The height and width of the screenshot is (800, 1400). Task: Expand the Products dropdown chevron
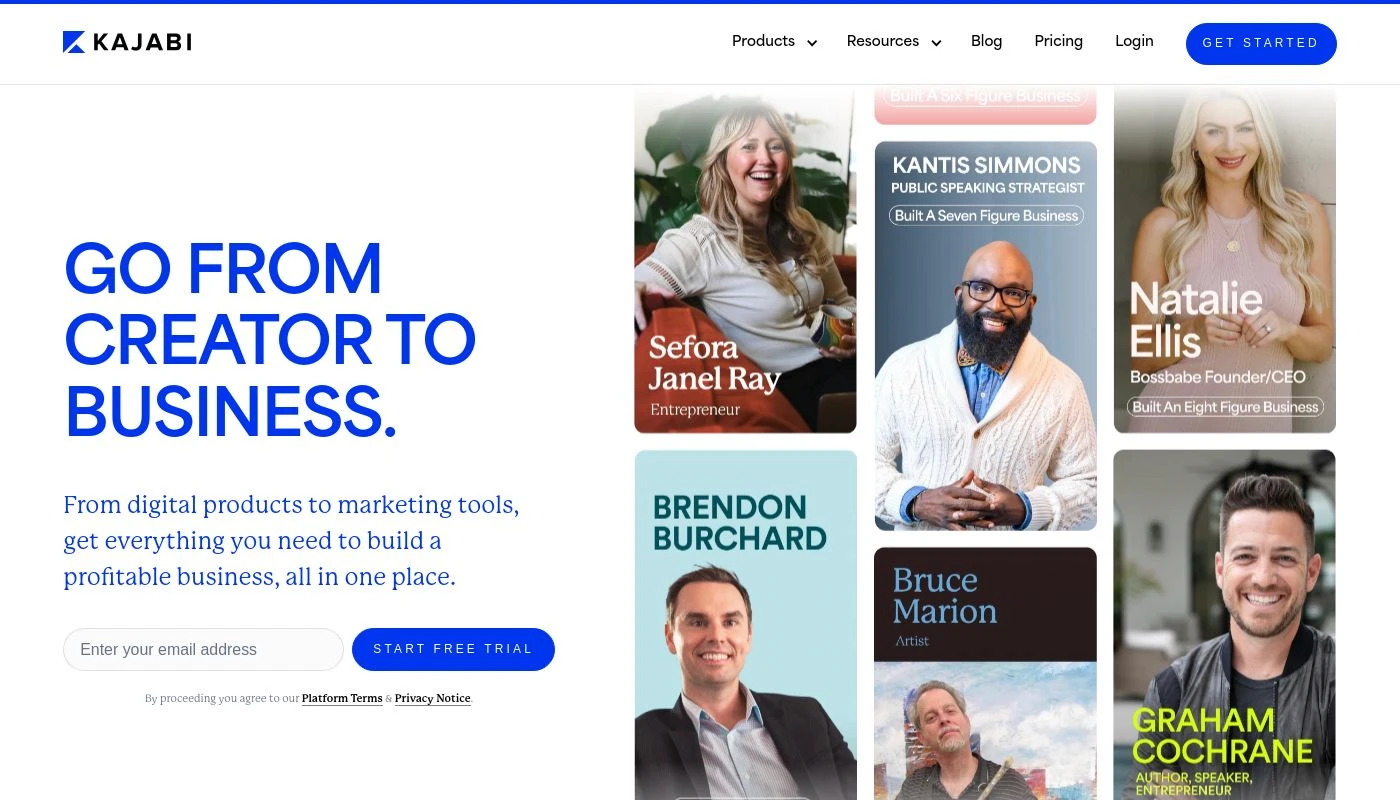[812, 43]
